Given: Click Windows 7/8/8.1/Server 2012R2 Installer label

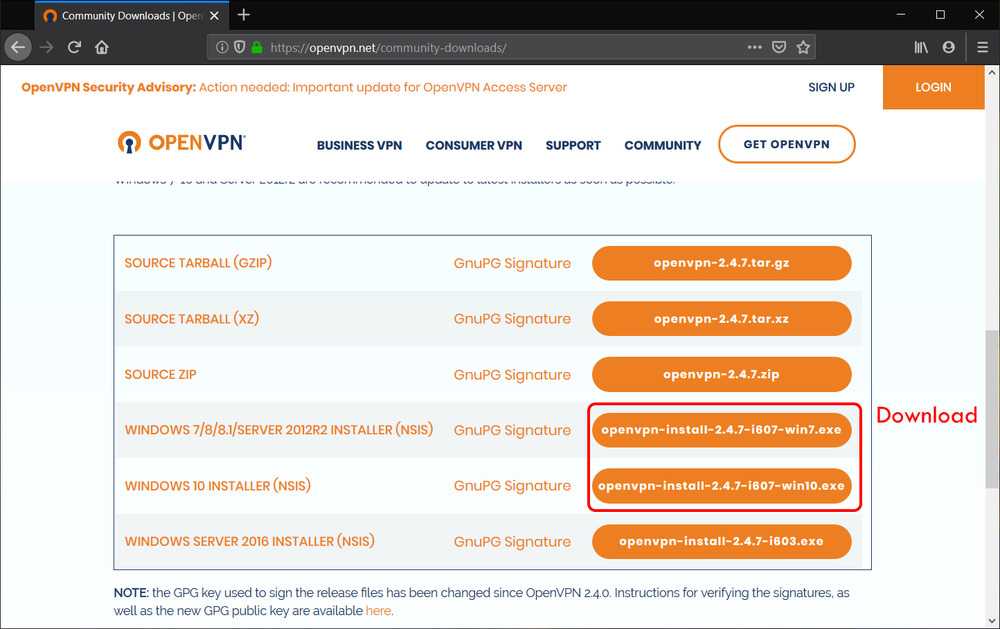Looking at the screenshot, I should [x=279, y=430].
